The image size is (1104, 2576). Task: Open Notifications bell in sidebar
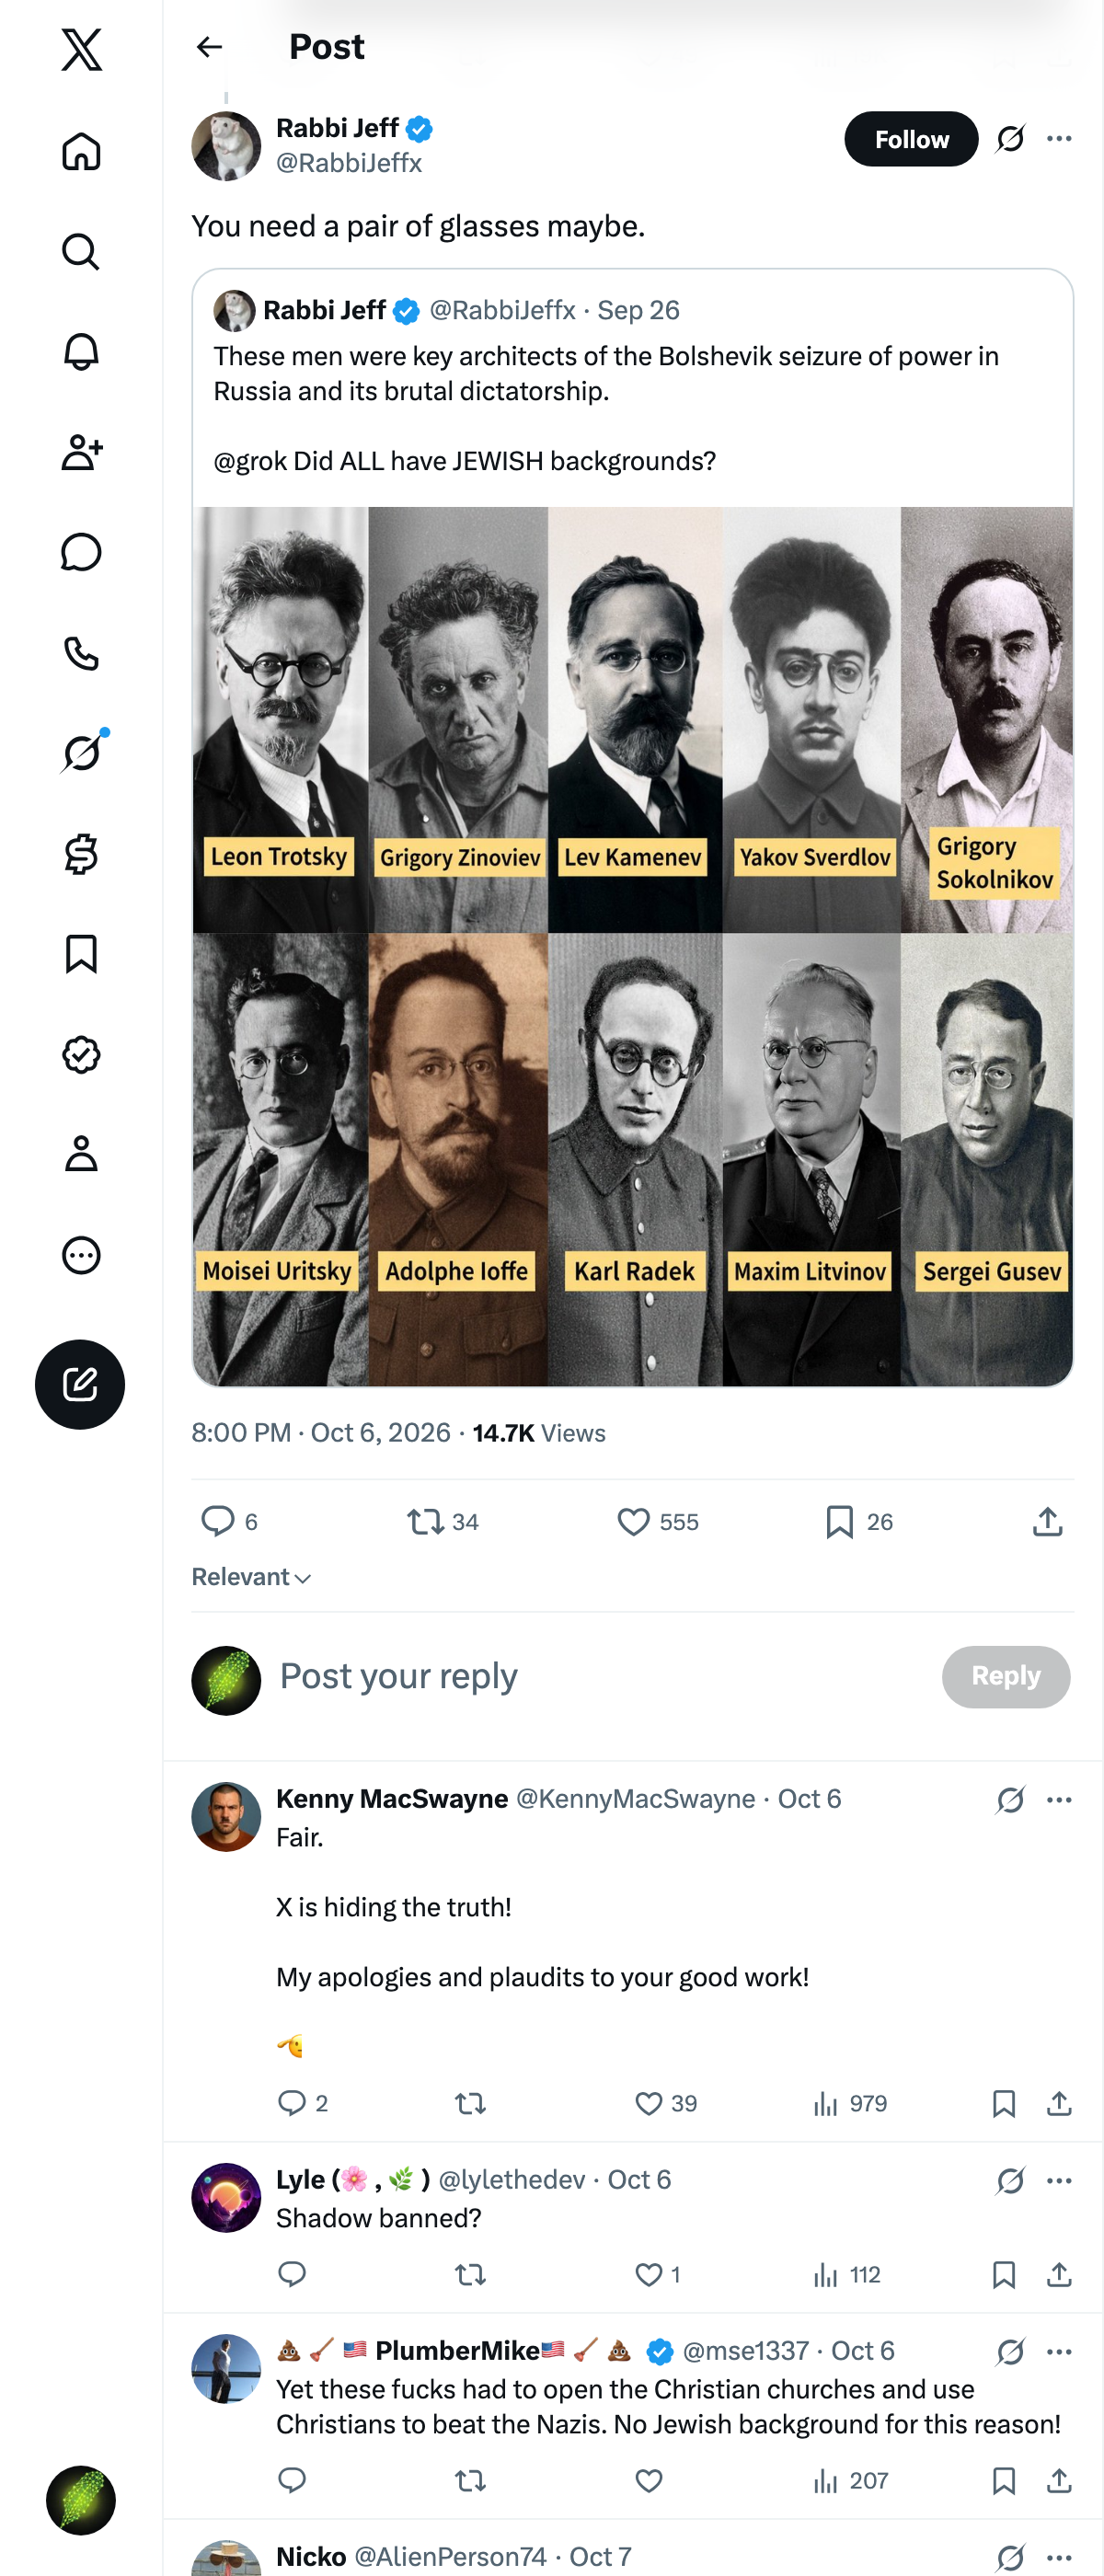[x=81, y=352]
